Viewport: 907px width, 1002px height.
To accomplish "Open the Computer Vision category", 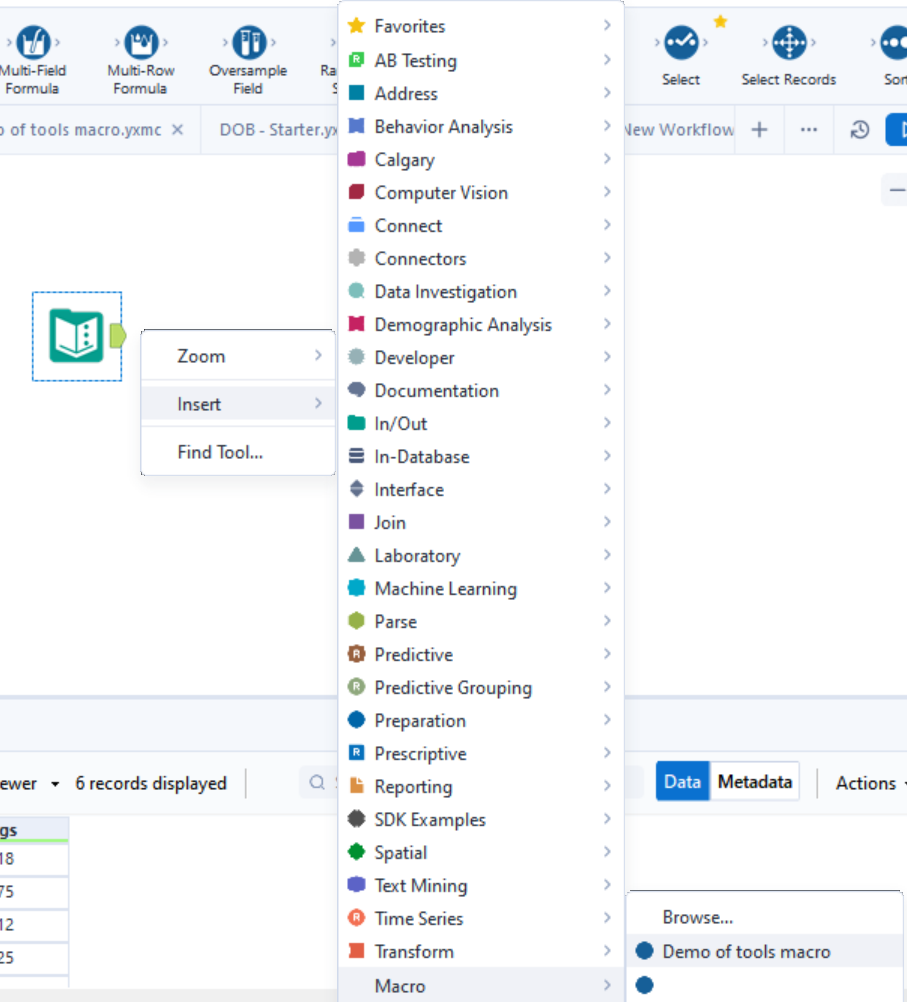I will 481,192.
